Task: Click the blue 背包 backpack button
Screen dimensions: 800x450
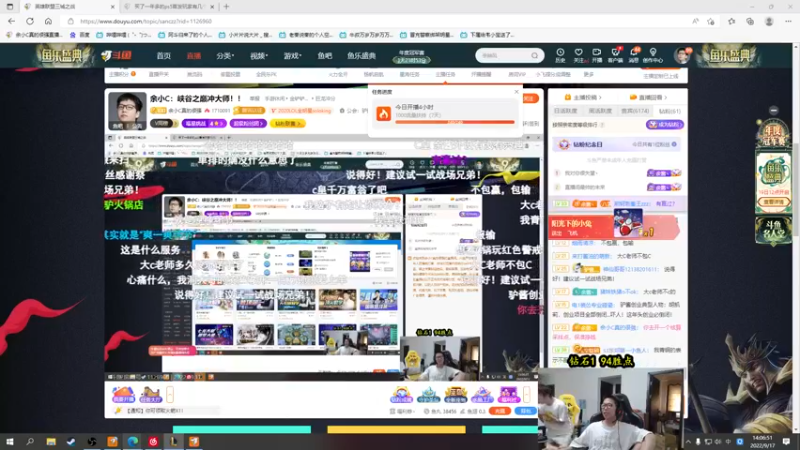Action: click(525, 411)
